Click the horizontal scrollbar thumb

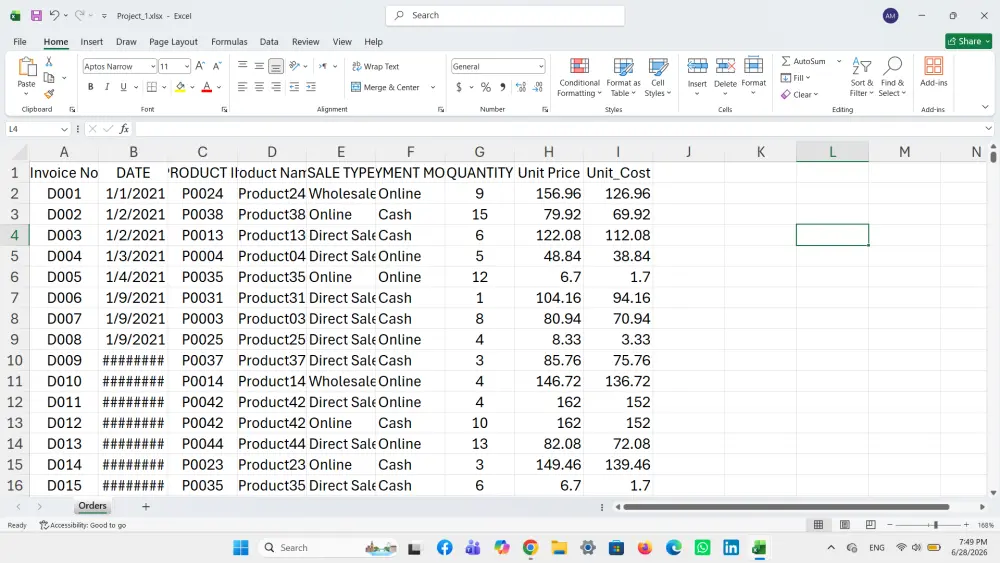click(786, 507)
